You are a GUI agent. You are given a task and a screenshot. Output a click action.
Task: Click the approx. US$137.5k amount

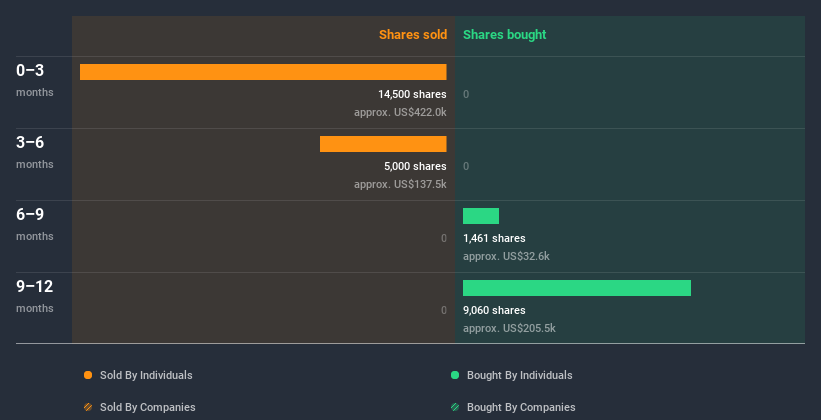(x=401, y=184)
